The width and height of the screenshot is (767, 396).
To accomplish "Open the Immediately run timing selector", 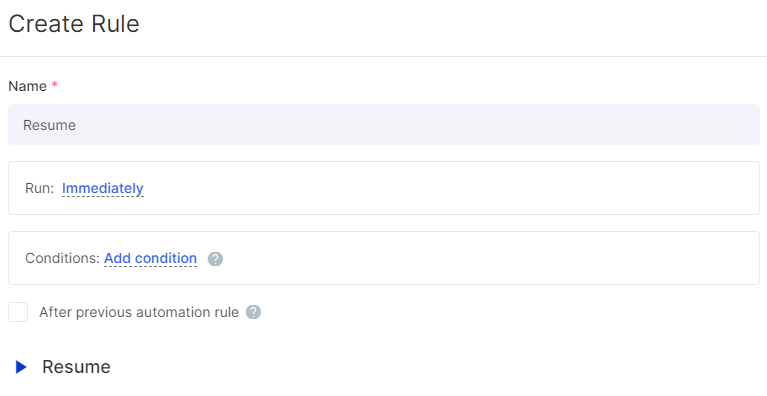I will point(103,188).
